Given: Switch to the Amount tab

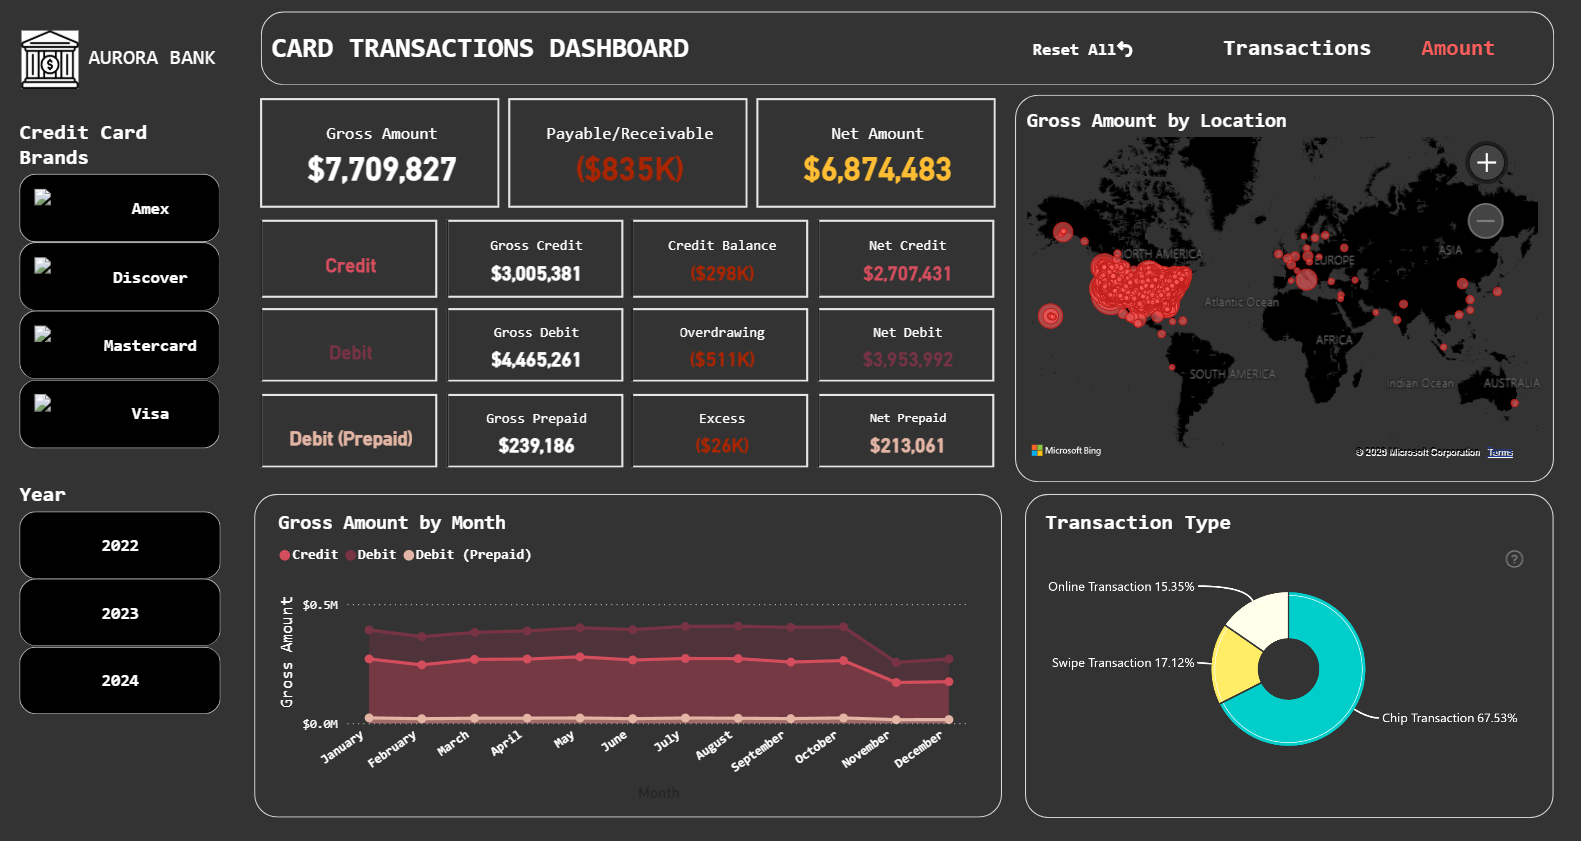Looking at the screenshot, I should [1458, 48].
